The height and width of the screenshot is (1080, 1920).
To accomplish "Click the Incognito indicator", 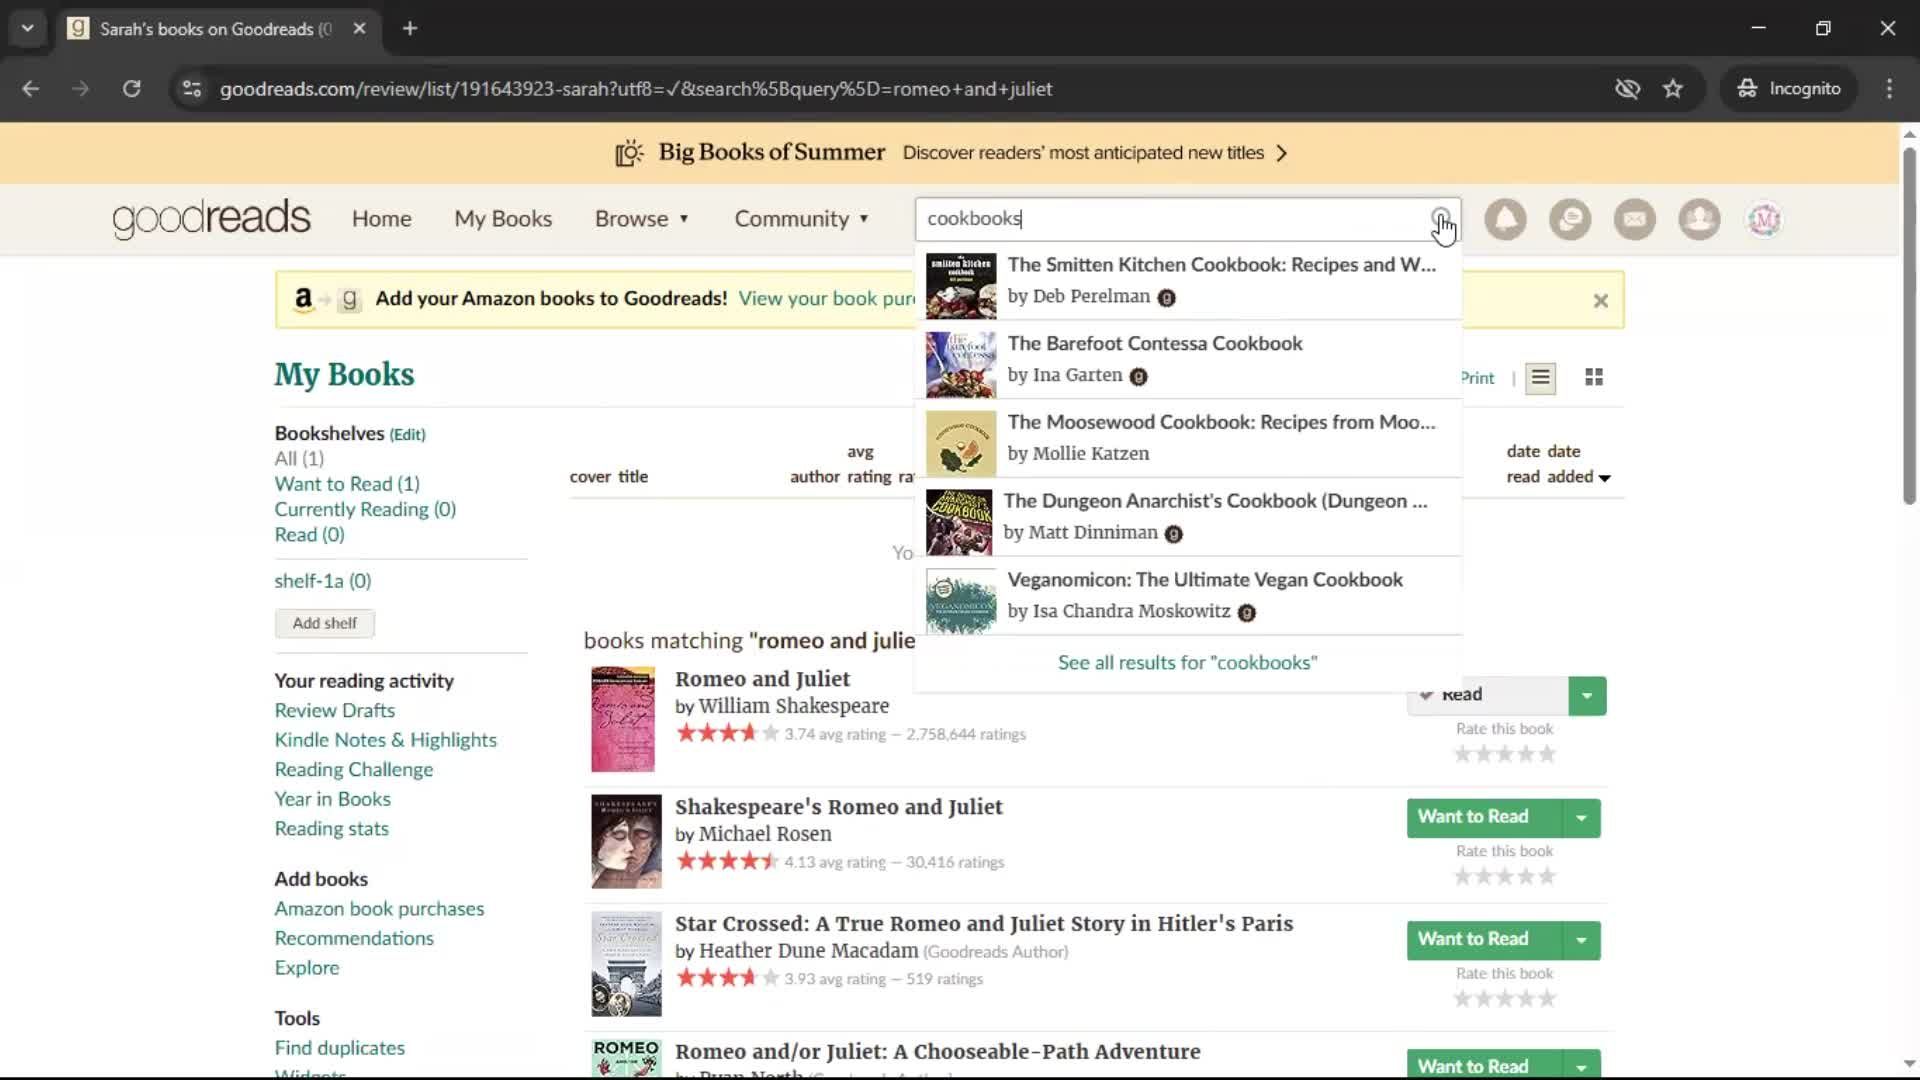I will (1788, 89).
